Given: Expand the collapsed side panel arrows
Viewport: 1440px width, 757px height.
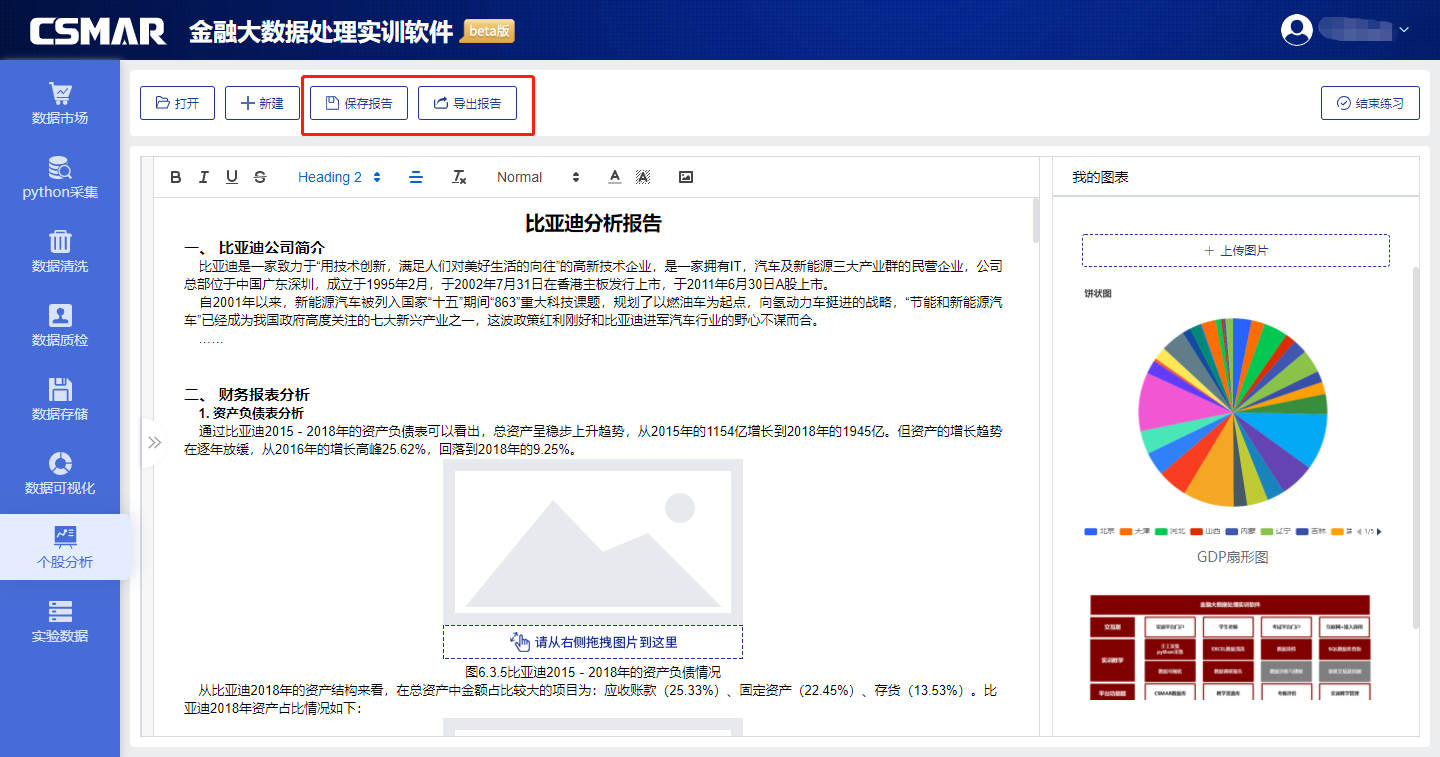Looking at the screenshot, I should coord(154,442).
